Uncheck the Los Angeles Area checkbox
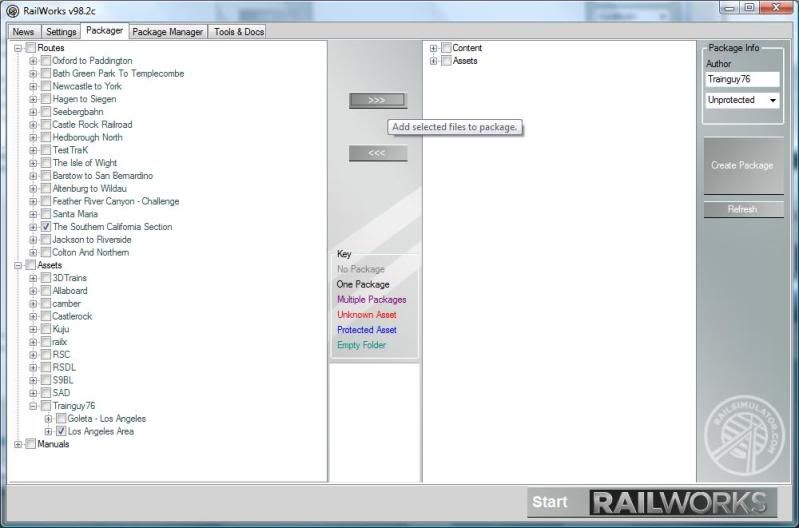Viewport: 799px width, 528px height. [61, 432]
